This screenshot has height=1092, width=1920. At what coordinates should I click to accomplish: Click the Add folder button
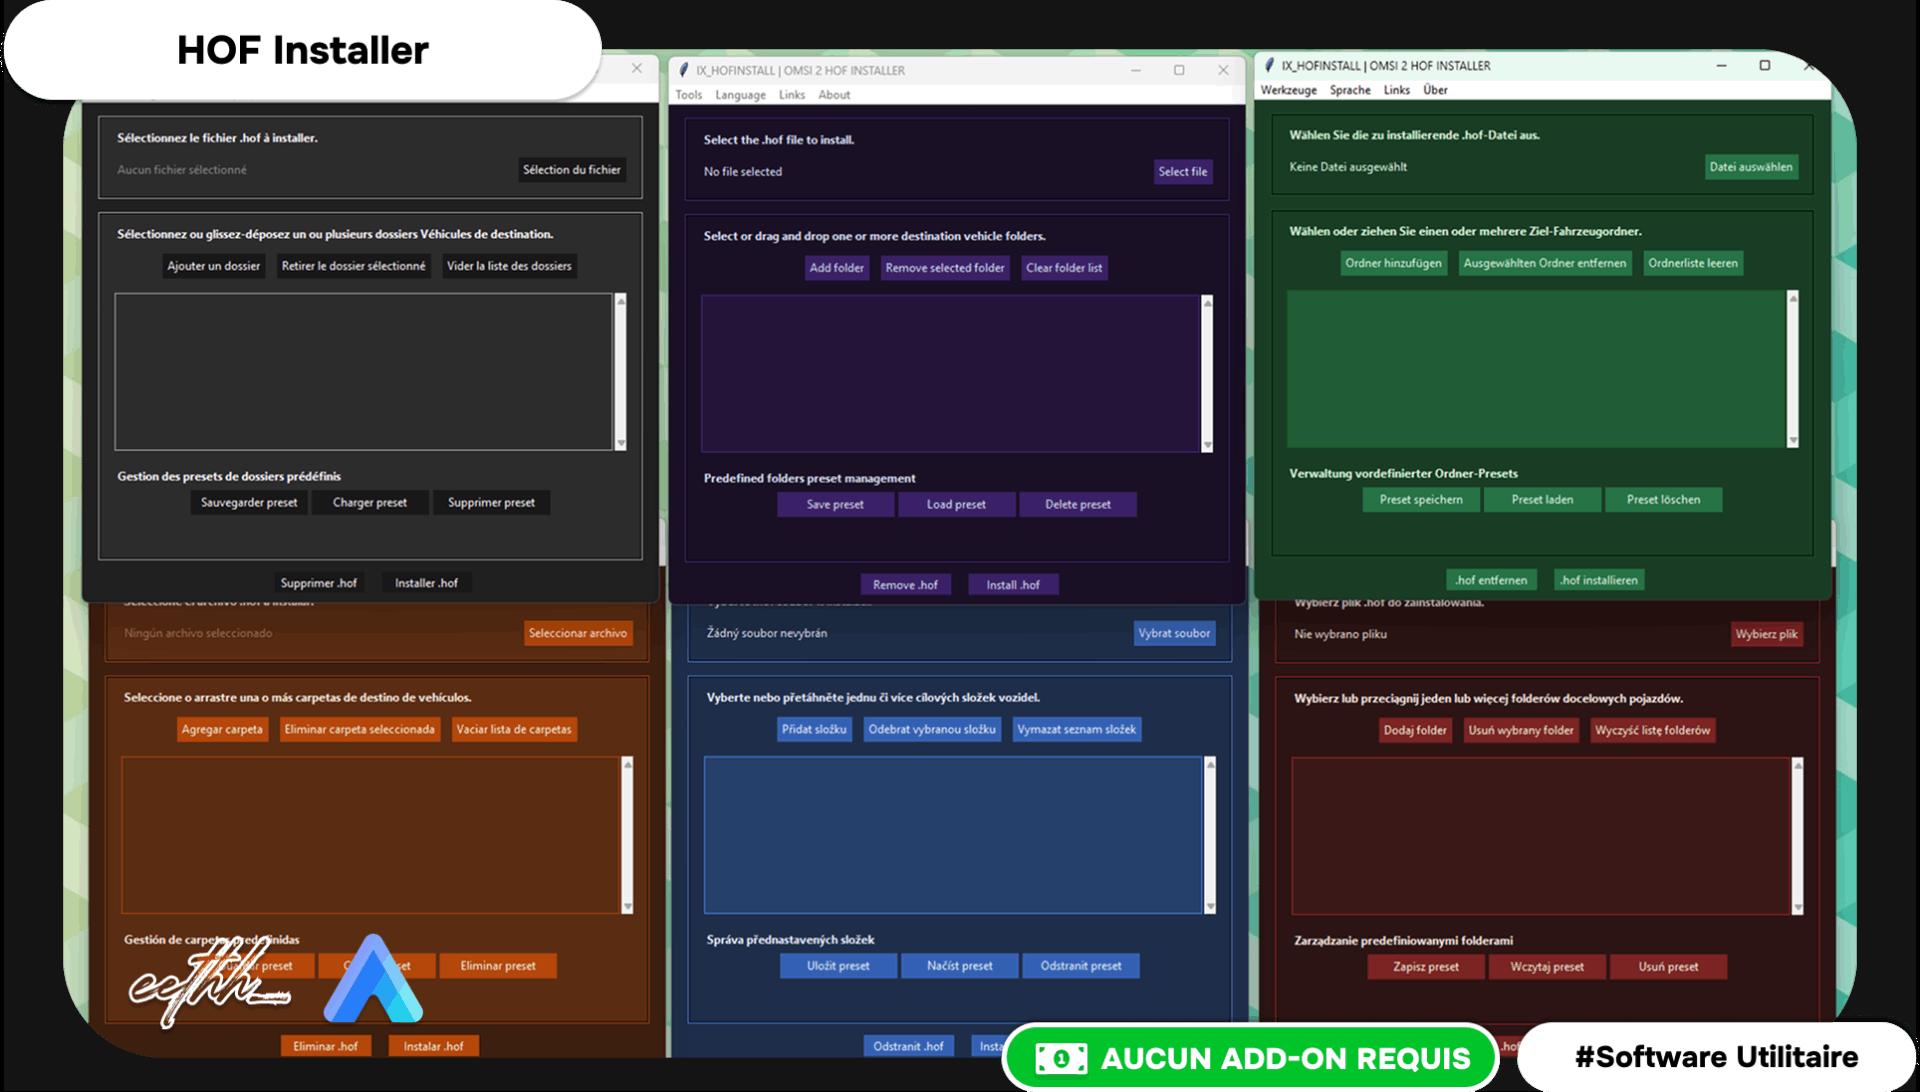(836, 268)
